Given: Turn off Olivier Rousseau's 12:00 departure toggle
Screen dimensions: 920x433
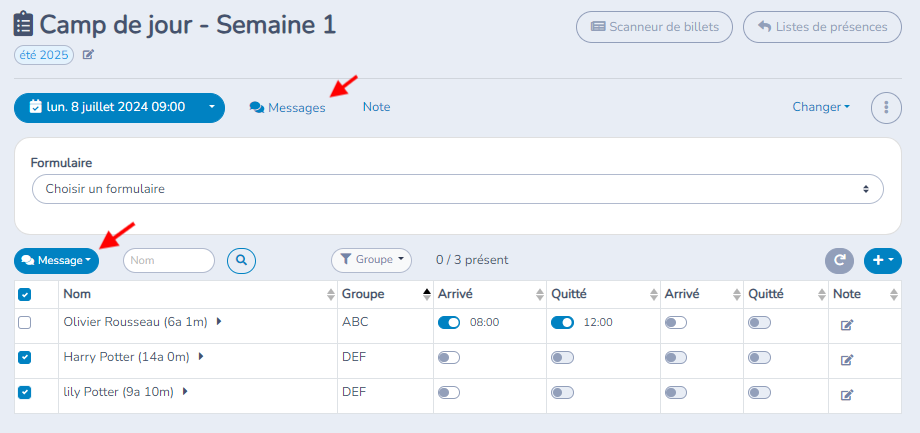Looking at the screenshot, I should tap(562, 323).
